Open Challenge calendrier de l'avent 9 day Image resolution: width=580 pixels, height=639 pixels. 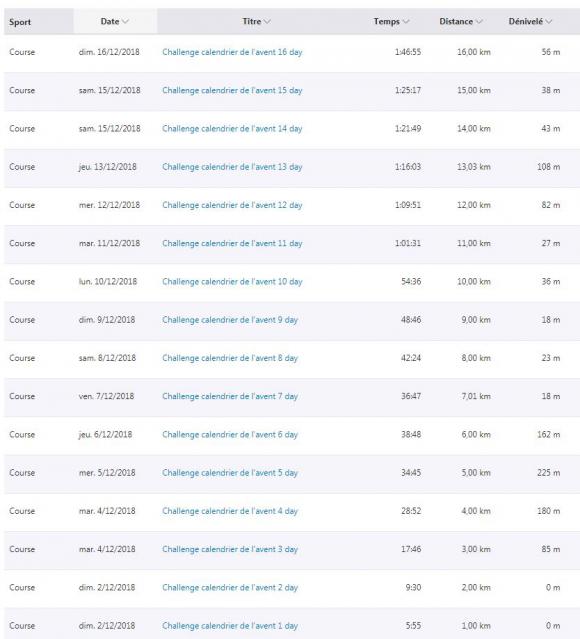[230, 320]
